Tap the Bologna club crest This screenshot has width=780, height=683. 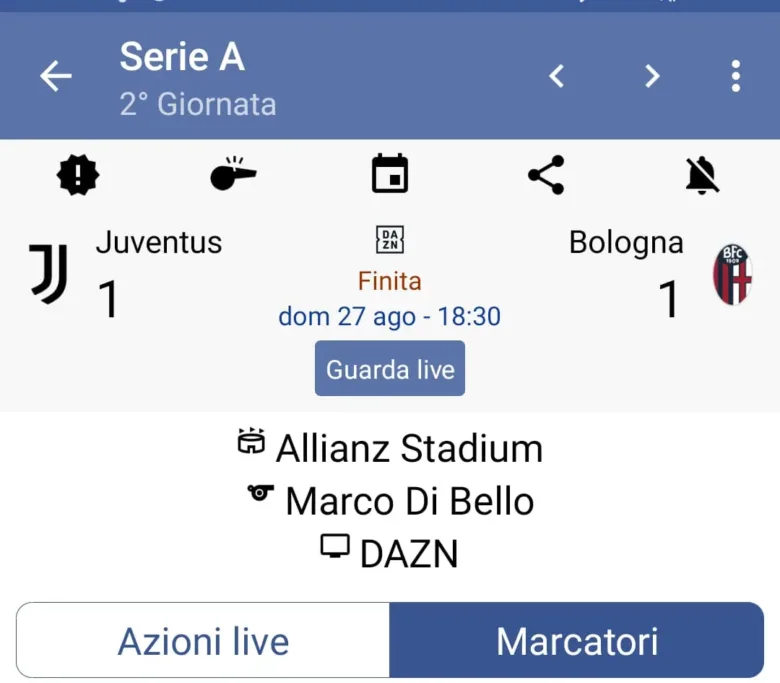(732, 275)
